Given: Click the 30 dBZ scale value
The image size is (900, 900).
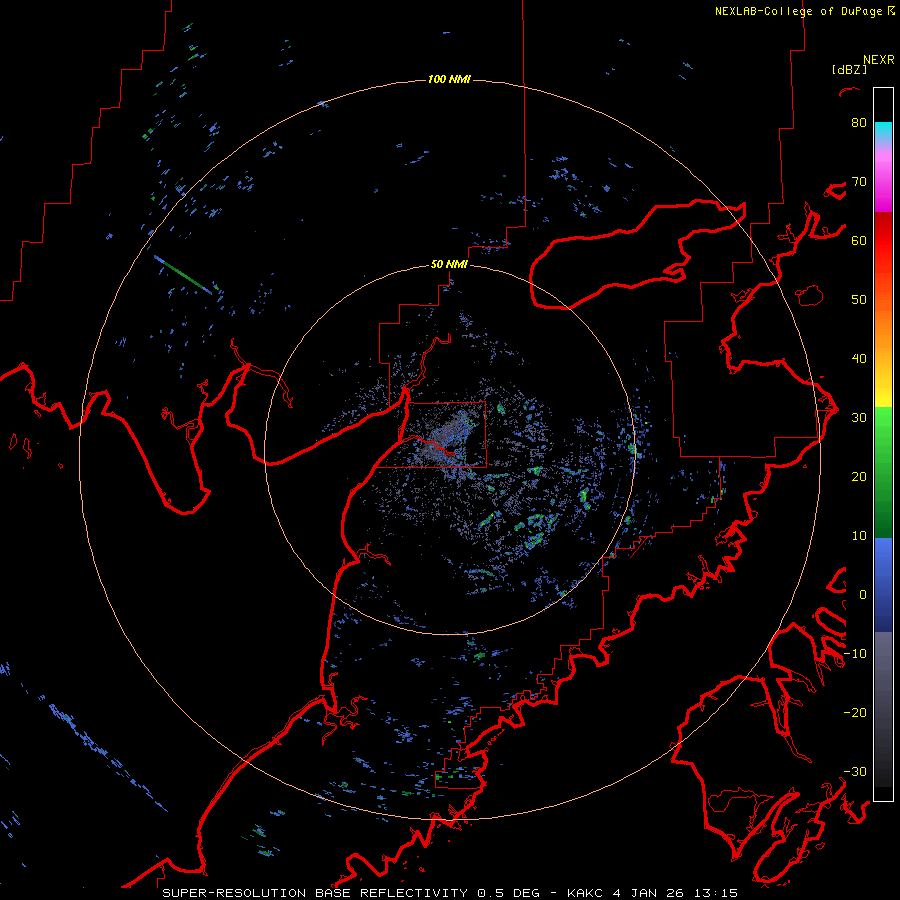Looking at the screenshot, I should [859, 417].
